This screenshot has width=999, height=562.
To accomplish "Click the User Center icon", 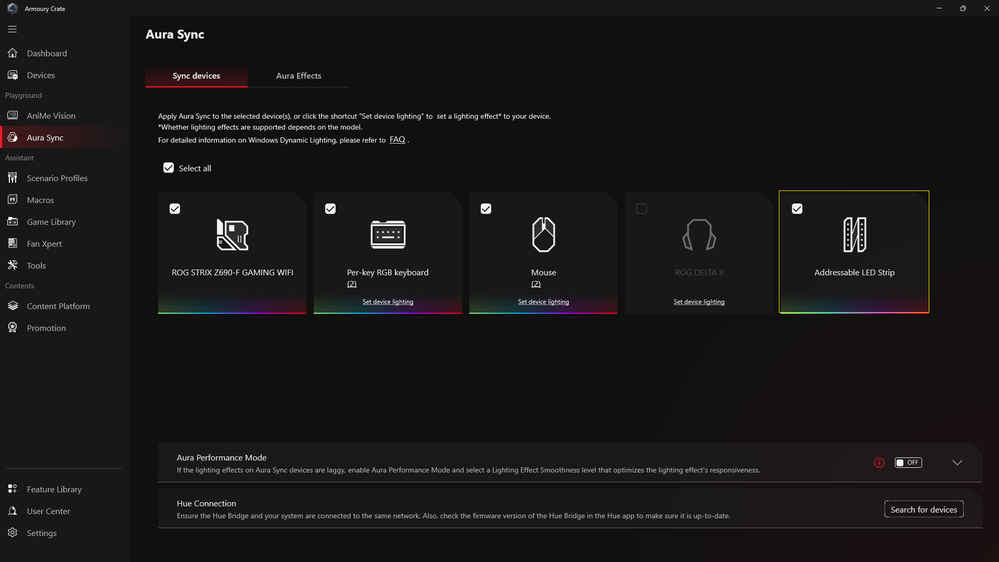I will point(13,511).
